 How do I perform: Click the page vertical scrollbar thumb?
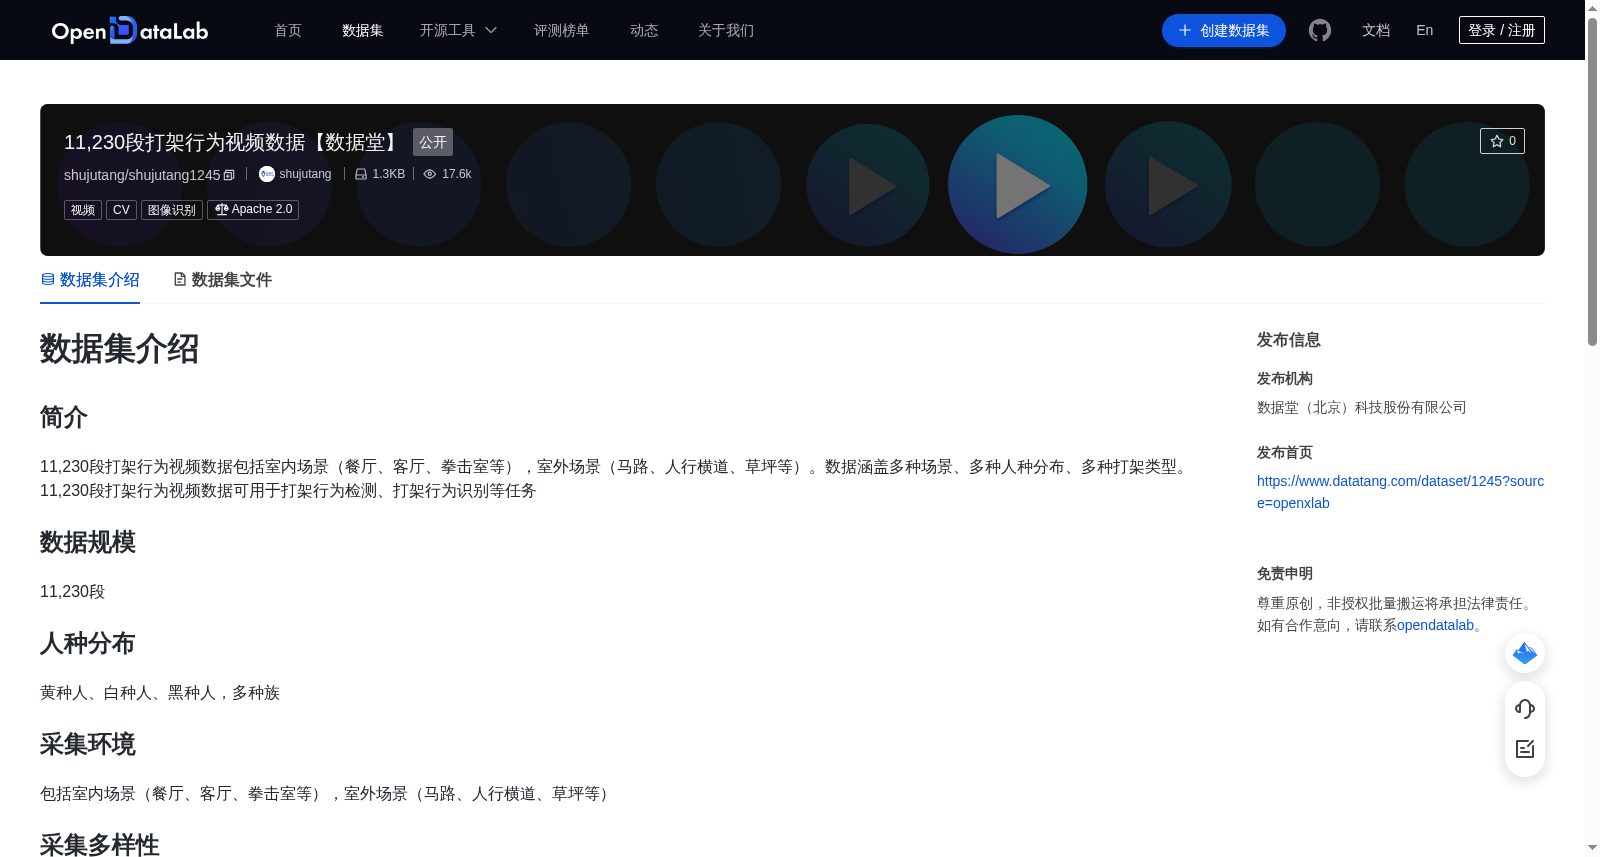point(1592,180)
